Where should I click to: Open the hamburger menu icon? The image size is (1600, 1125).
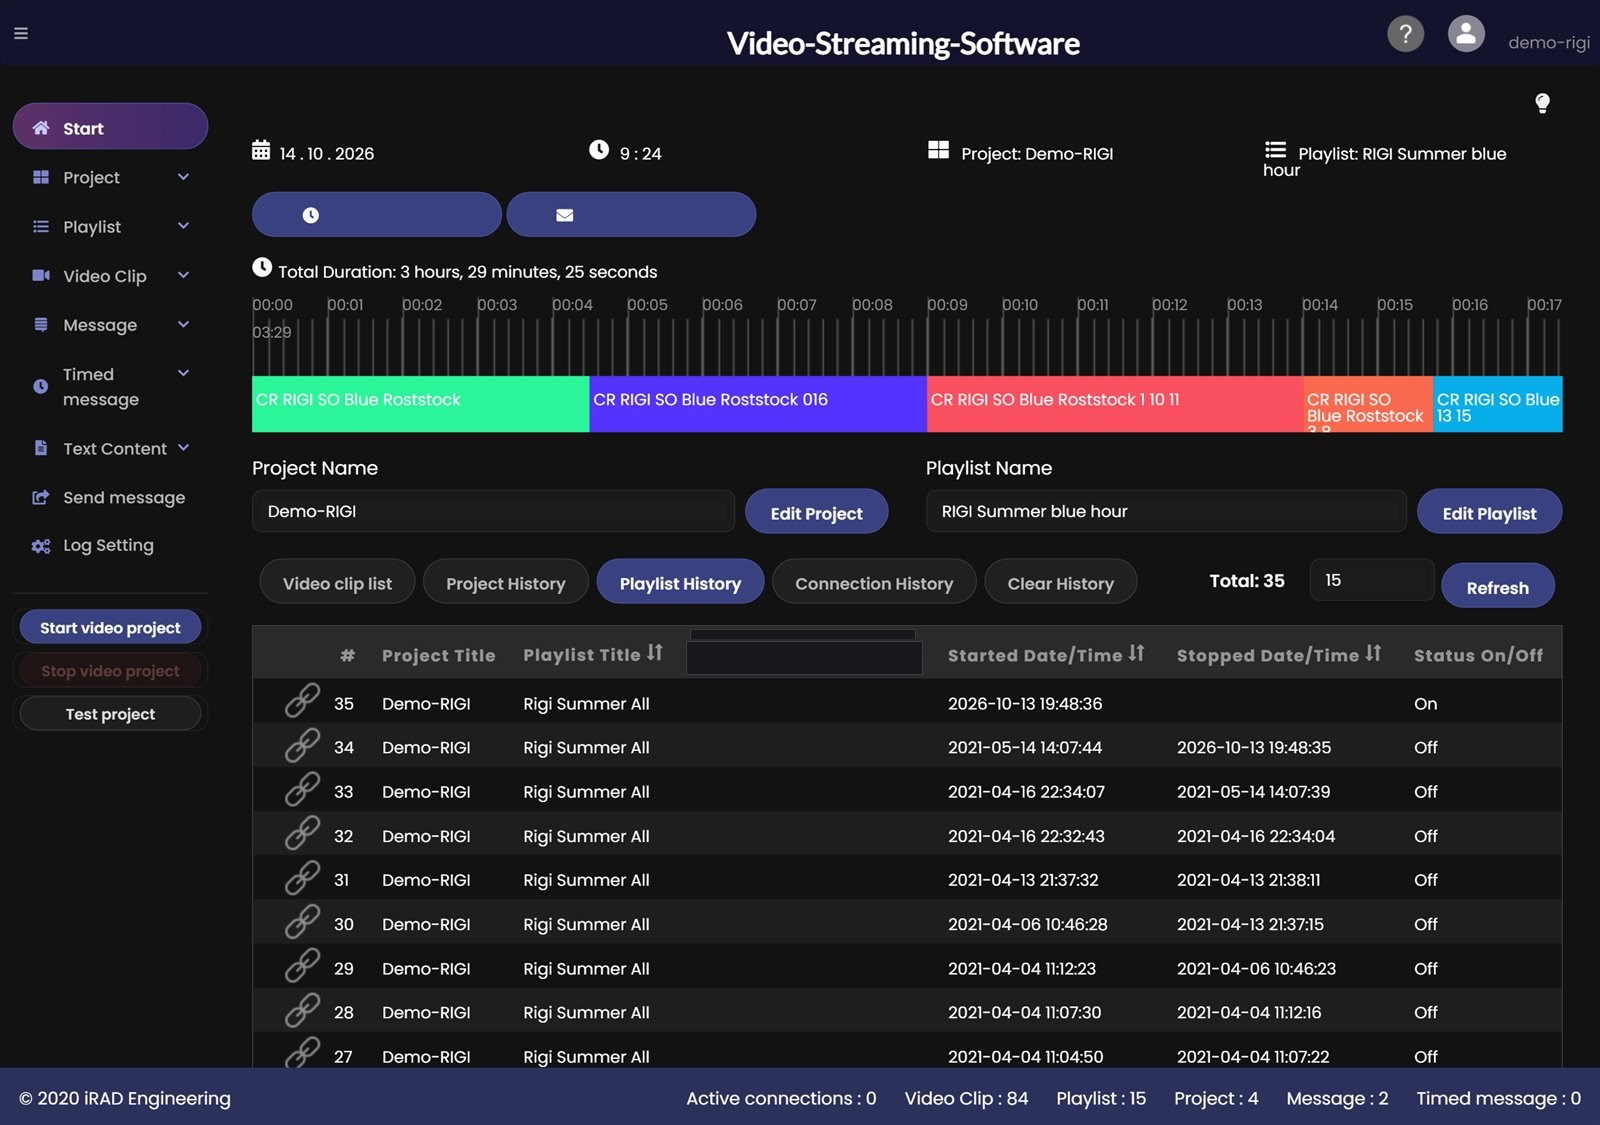tap(21, 33)
